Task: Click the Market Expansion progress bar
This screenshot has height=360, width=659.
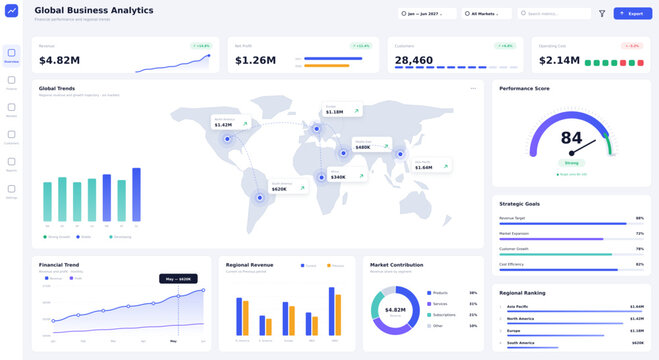Action: (571, 239)
